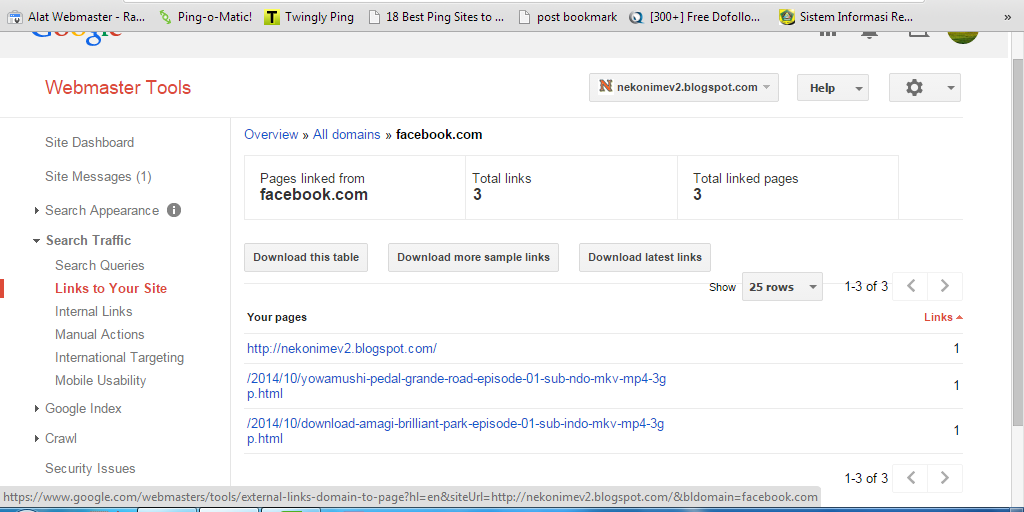Open the nekonimev2.blogspot.com site selector dropdown
This screenshot has height=512, width=1024.
[x=684, y=88]
